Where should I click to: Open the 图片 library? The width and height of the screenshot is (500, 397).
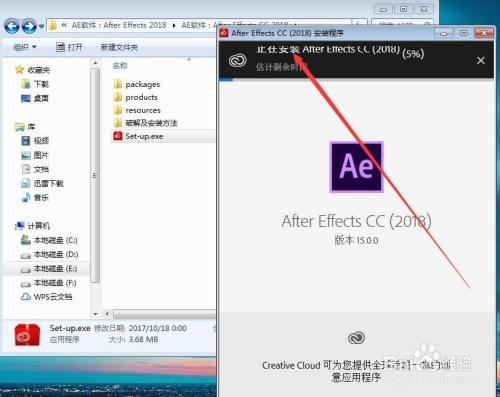(x=35, y=155)
